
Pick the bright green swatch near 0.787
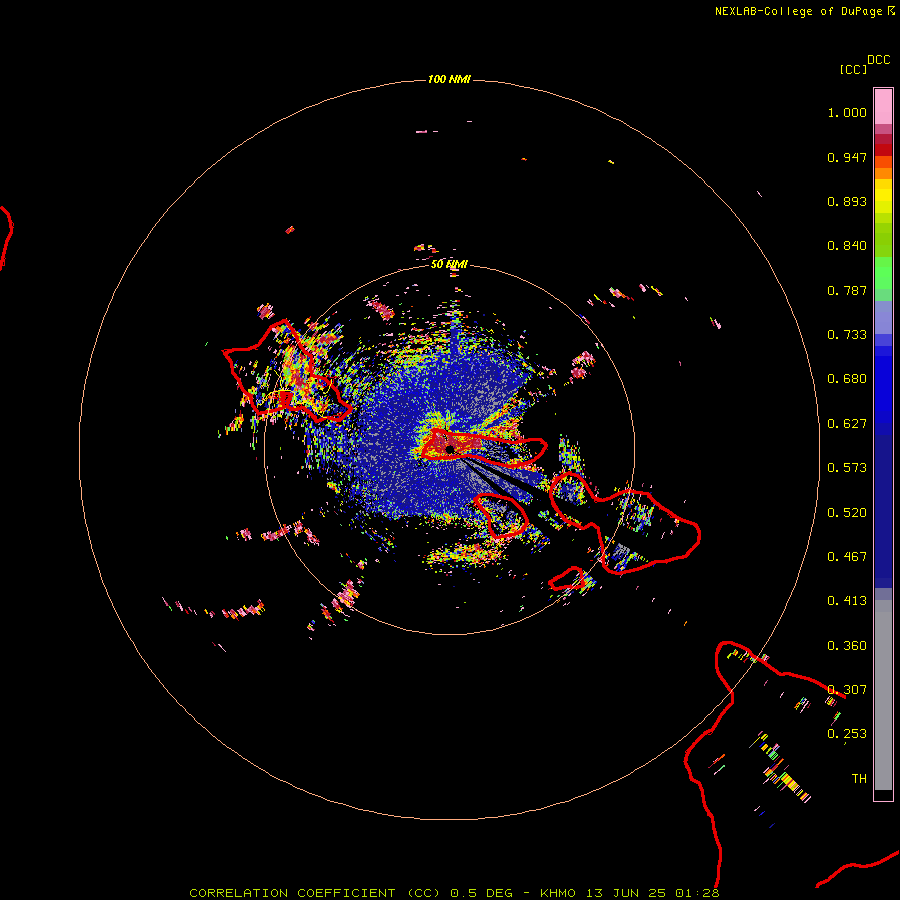coord(883,278)
